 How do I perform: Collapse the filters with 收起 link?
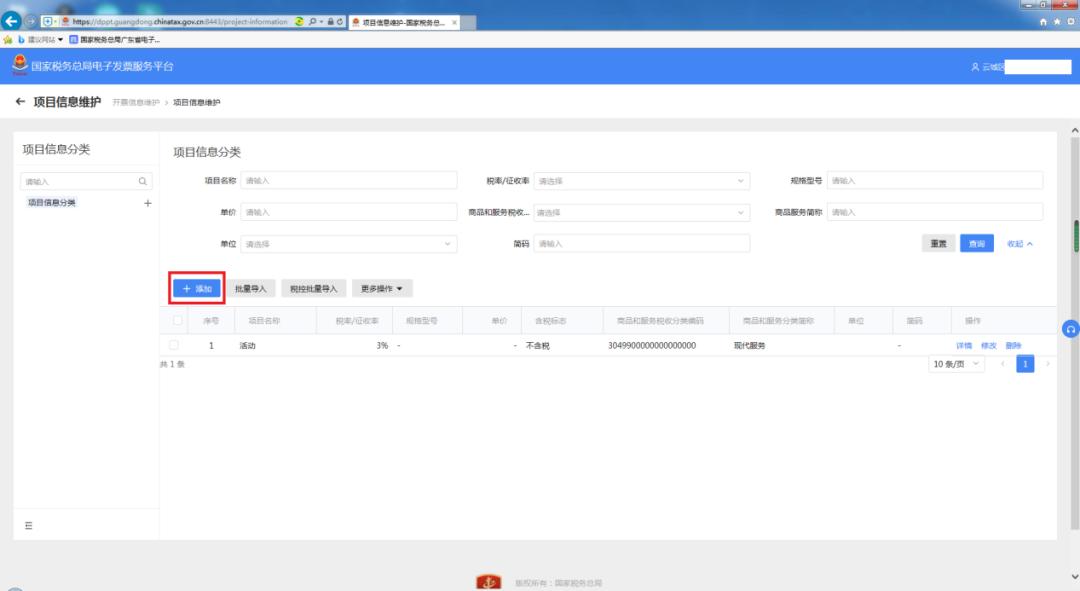1019,244
